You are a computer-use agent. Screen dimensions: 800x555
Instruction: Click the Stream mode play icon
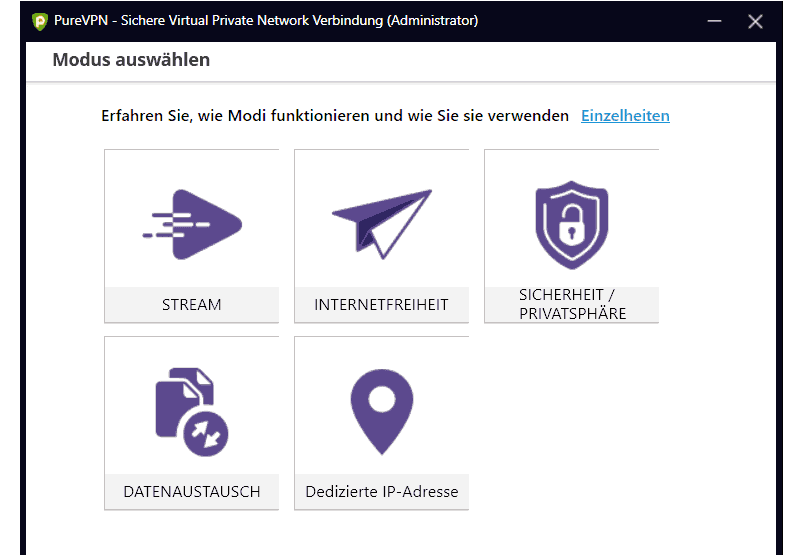[x=192, y=225]
